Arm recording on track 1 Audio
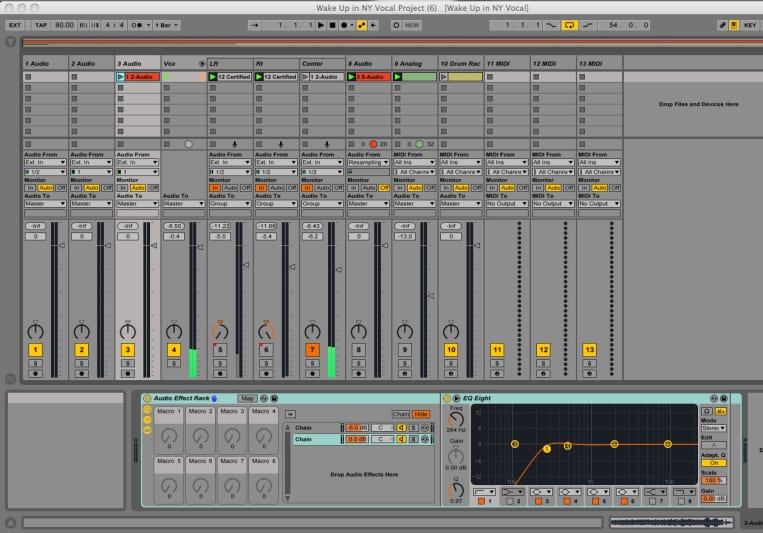763x533 pixels. pyautogui.click(x=36, y=373)
